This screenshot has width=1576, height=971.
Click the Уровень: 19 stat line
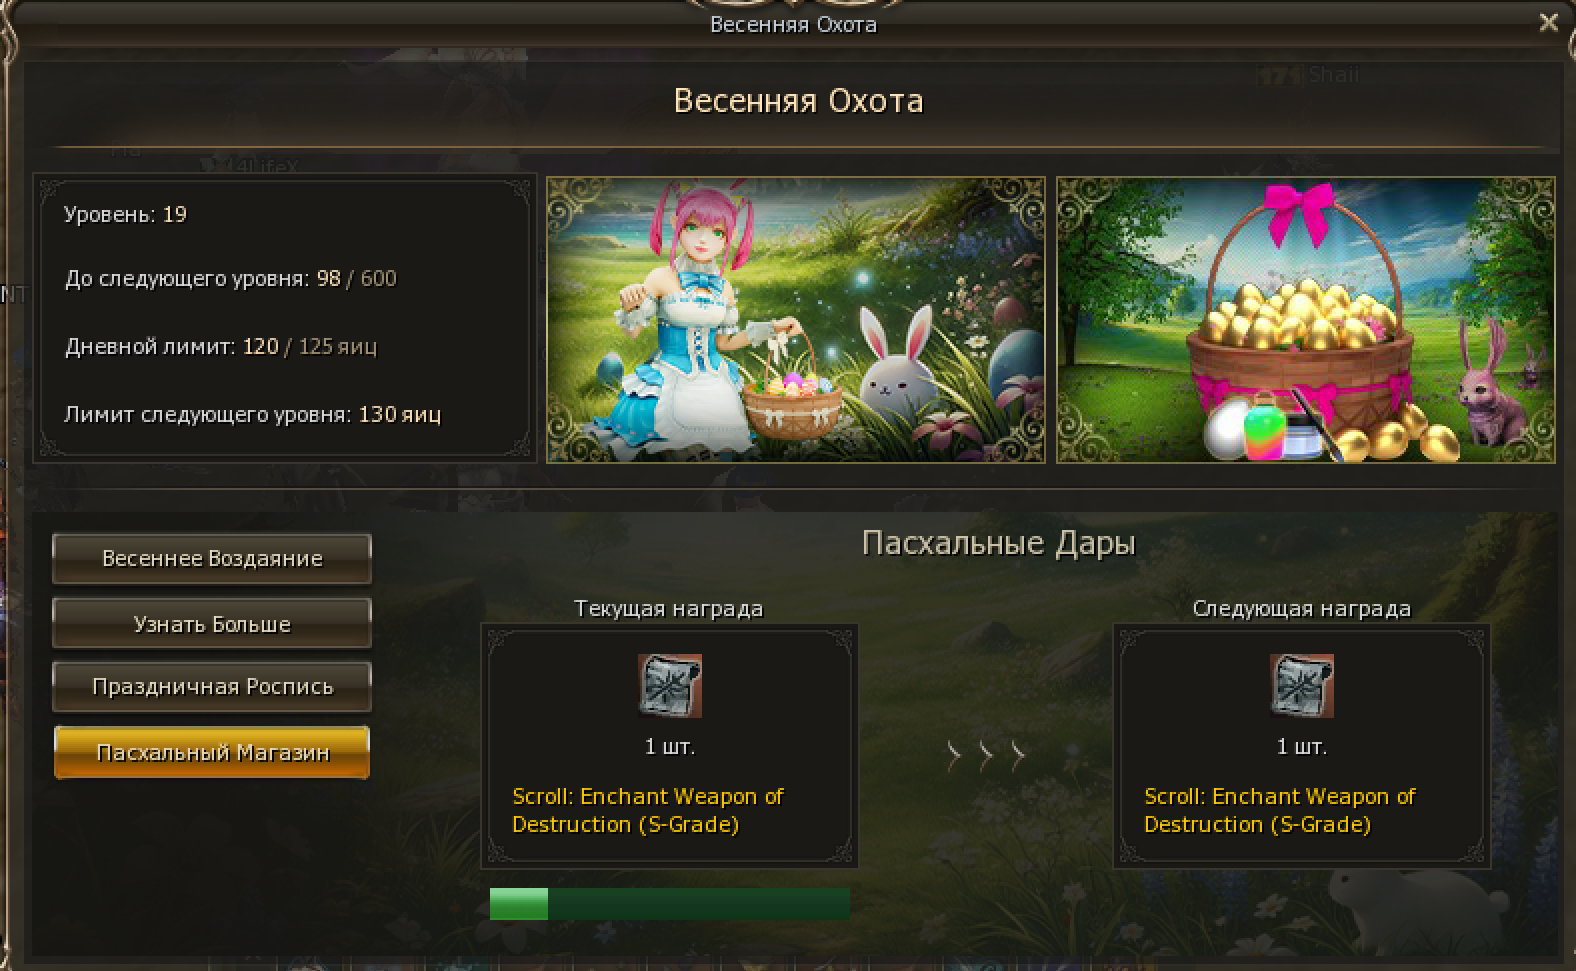click(x=125, y=214)
